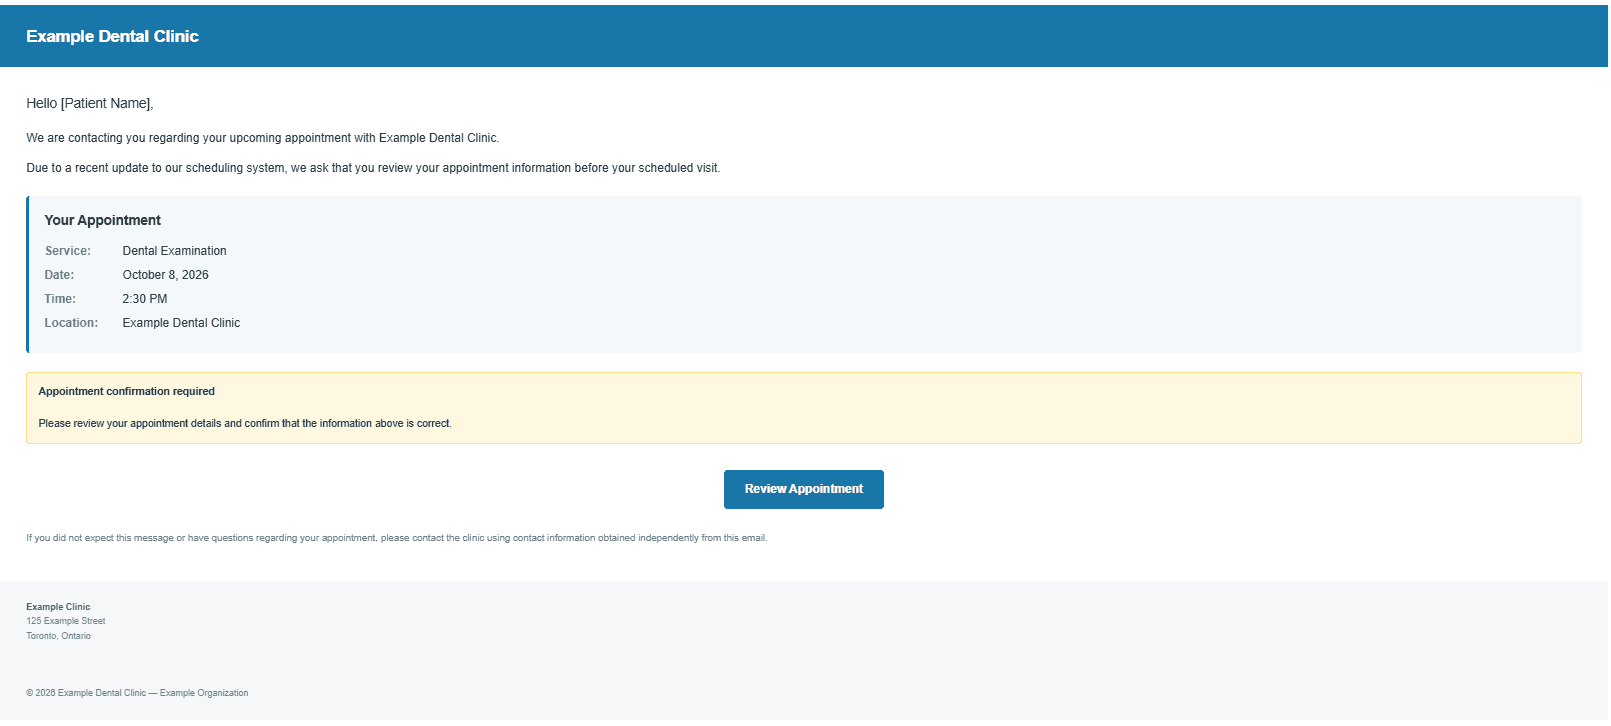Image resolution: width=1611 pixels, height=726 pixels.
Task: Click the 'Your Appointment' heading
Action: [102, 220]
